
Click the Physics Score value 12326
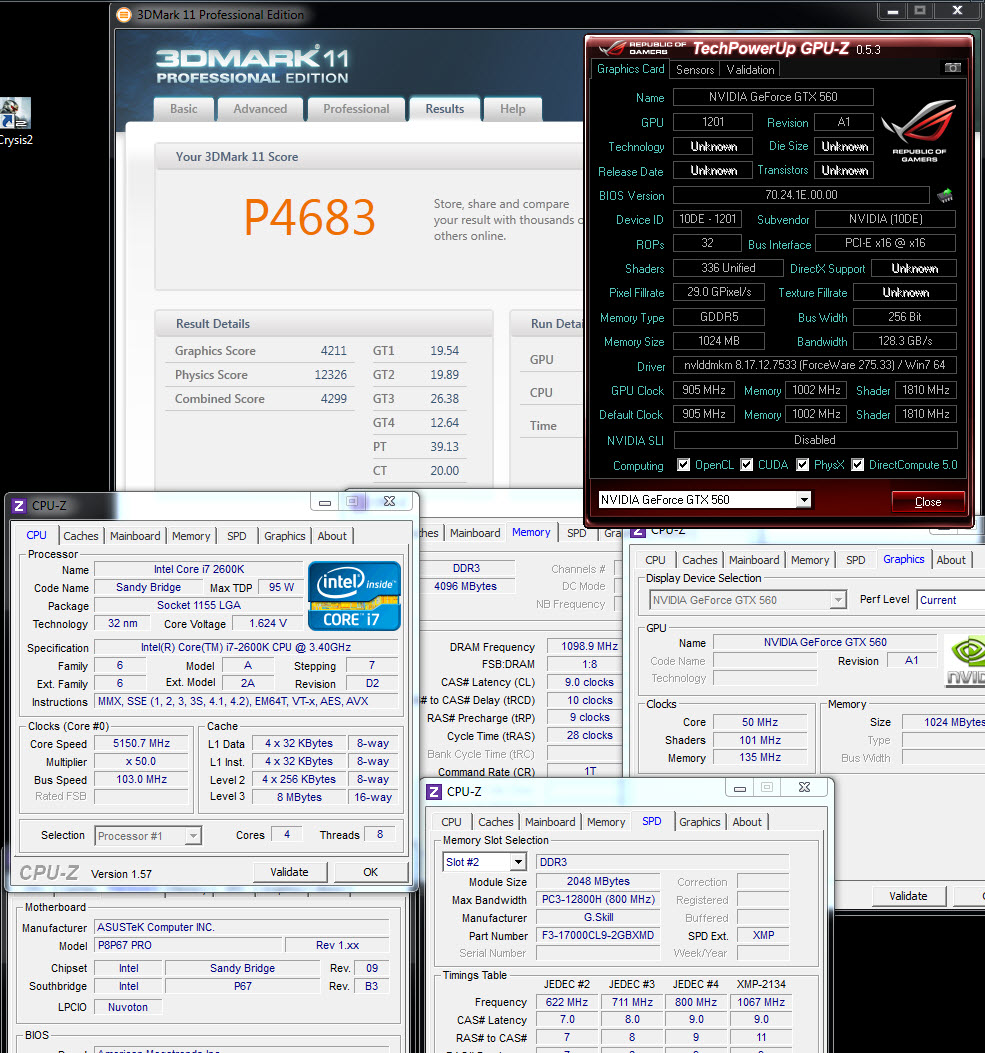click(330, 375)
